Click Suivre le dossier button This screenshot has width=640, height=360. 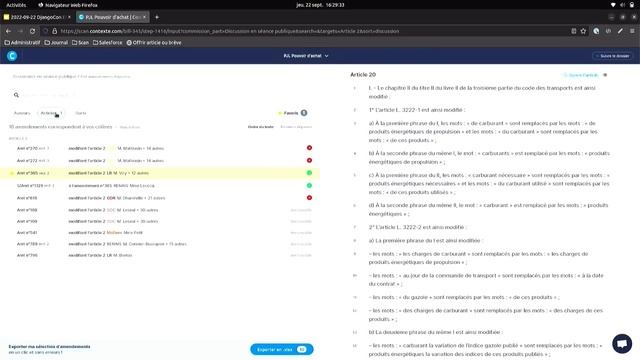[612, 56]
